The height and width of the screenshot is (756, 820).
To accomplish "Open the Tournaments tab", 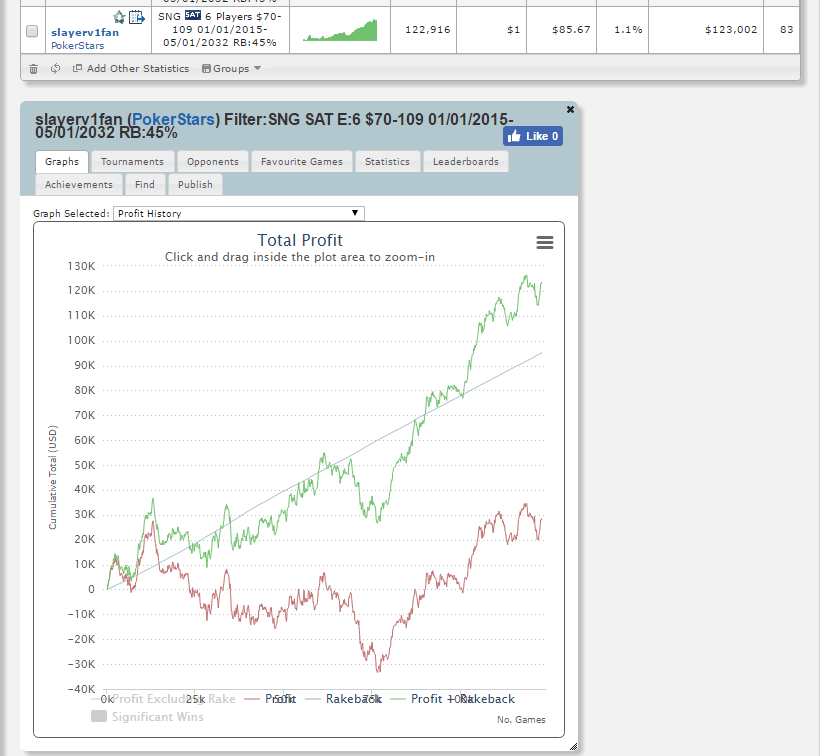I will [132, 162].
